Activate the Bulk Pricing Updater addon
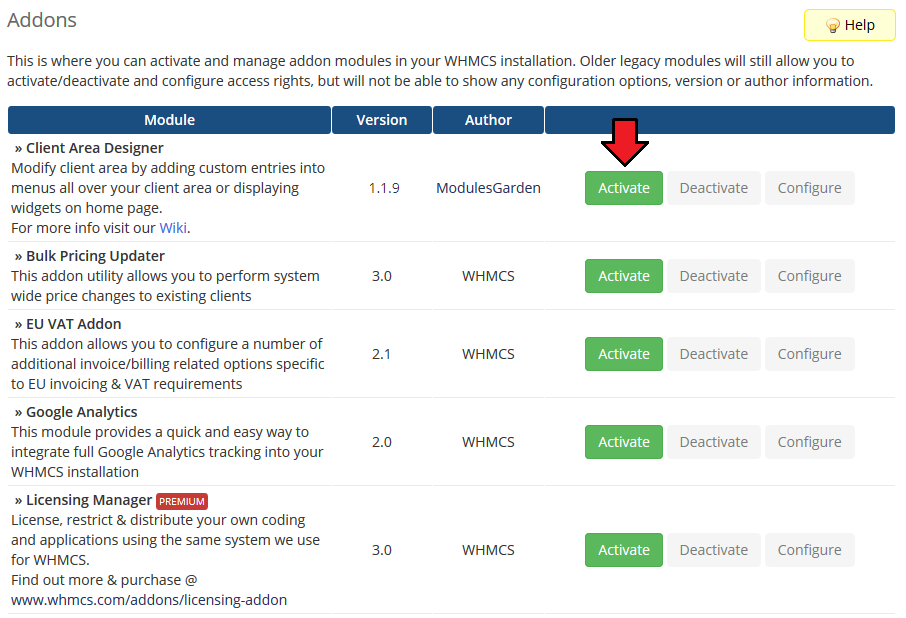This screenshot has width=906, height=618. (623, 276)
